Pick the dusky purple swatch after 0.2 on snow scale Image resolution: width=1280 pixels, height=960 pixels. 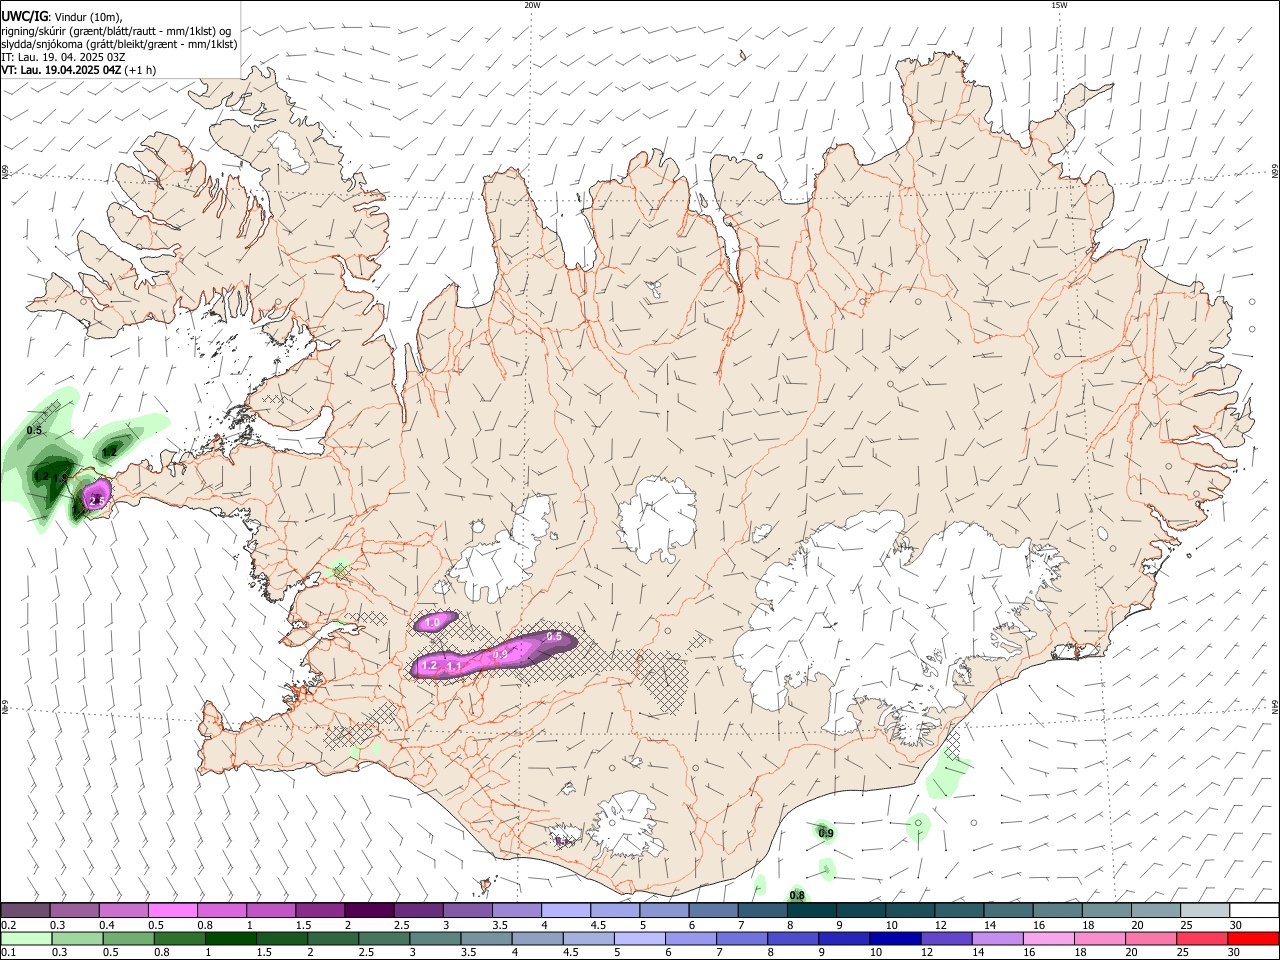pos(25,910)
